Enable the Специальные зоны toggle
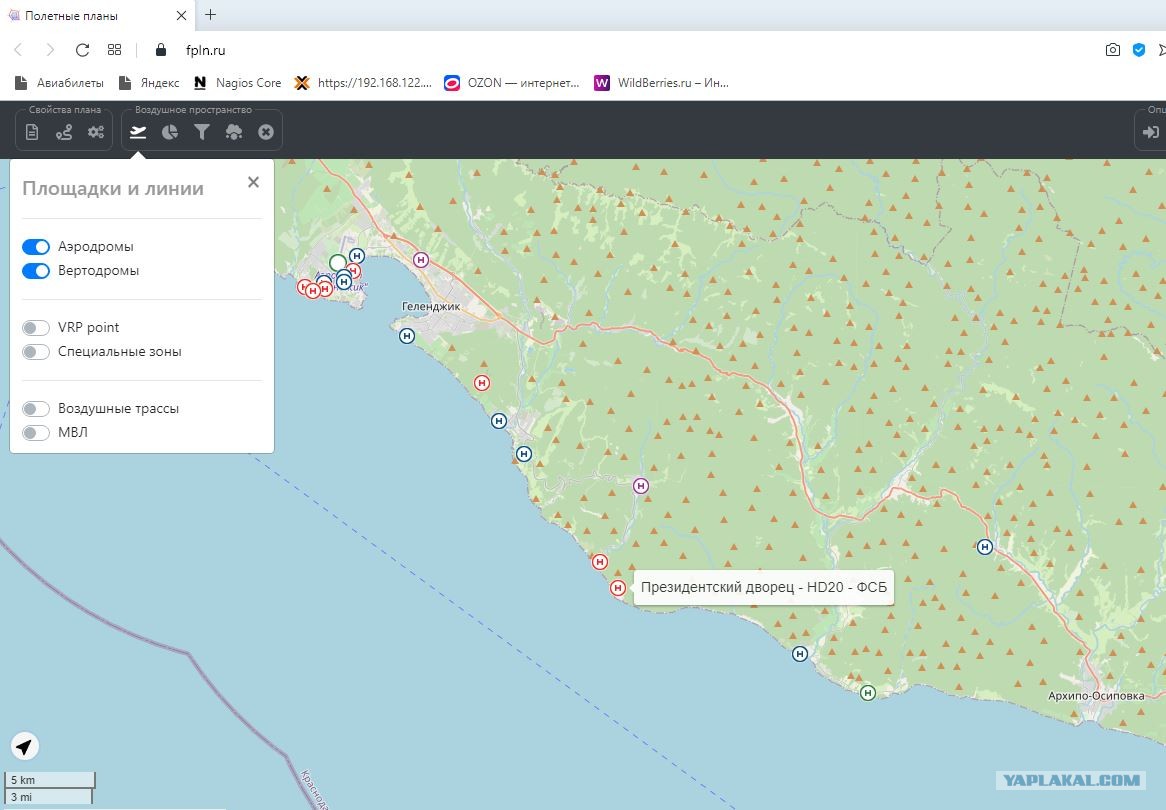The height and width of the screenshot is (810, 1166). click(36, 352)
